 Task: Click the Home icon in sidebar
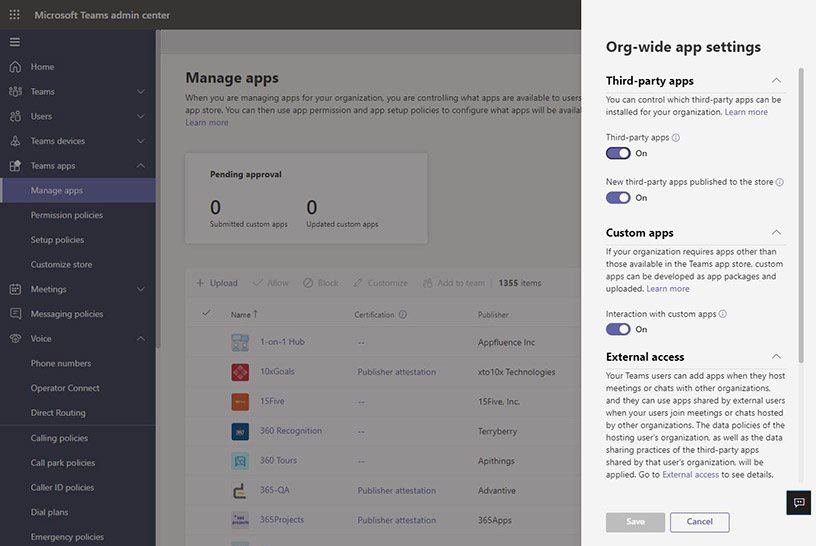(15, 67)
